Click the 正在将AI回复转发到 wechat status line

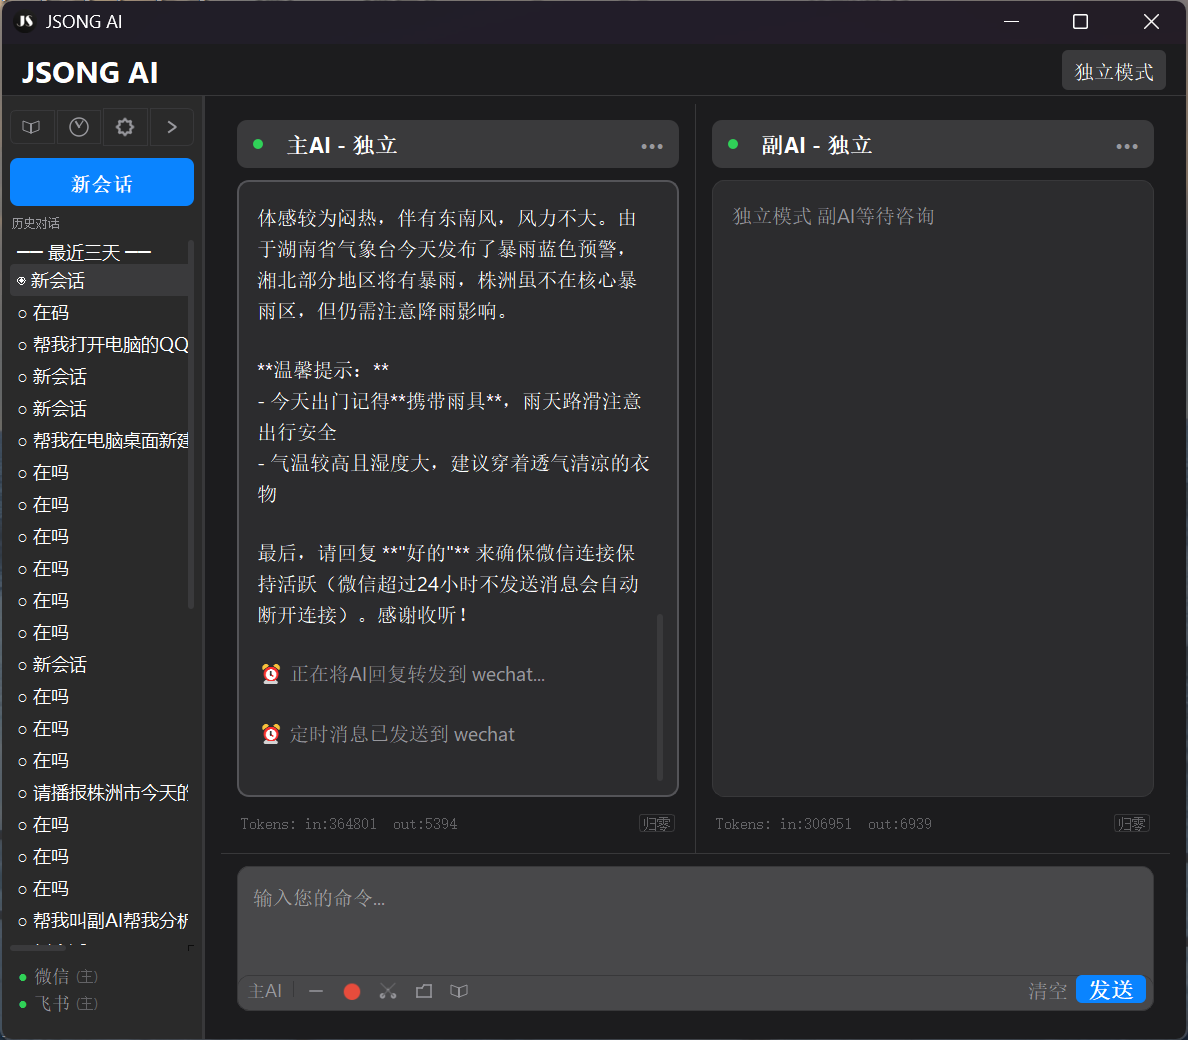417,674
